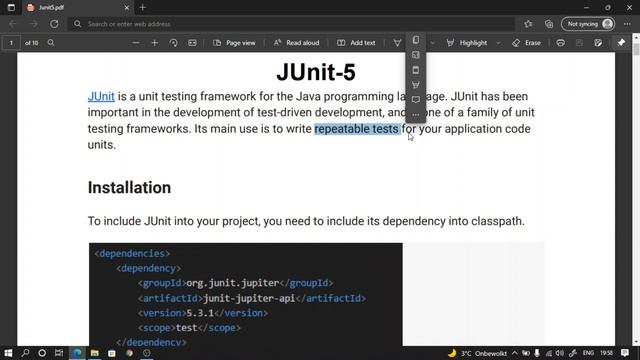This screenshot has width=640, height=360.
Task: Click the vertical scrollbar thumb
Action: [636, 49]
